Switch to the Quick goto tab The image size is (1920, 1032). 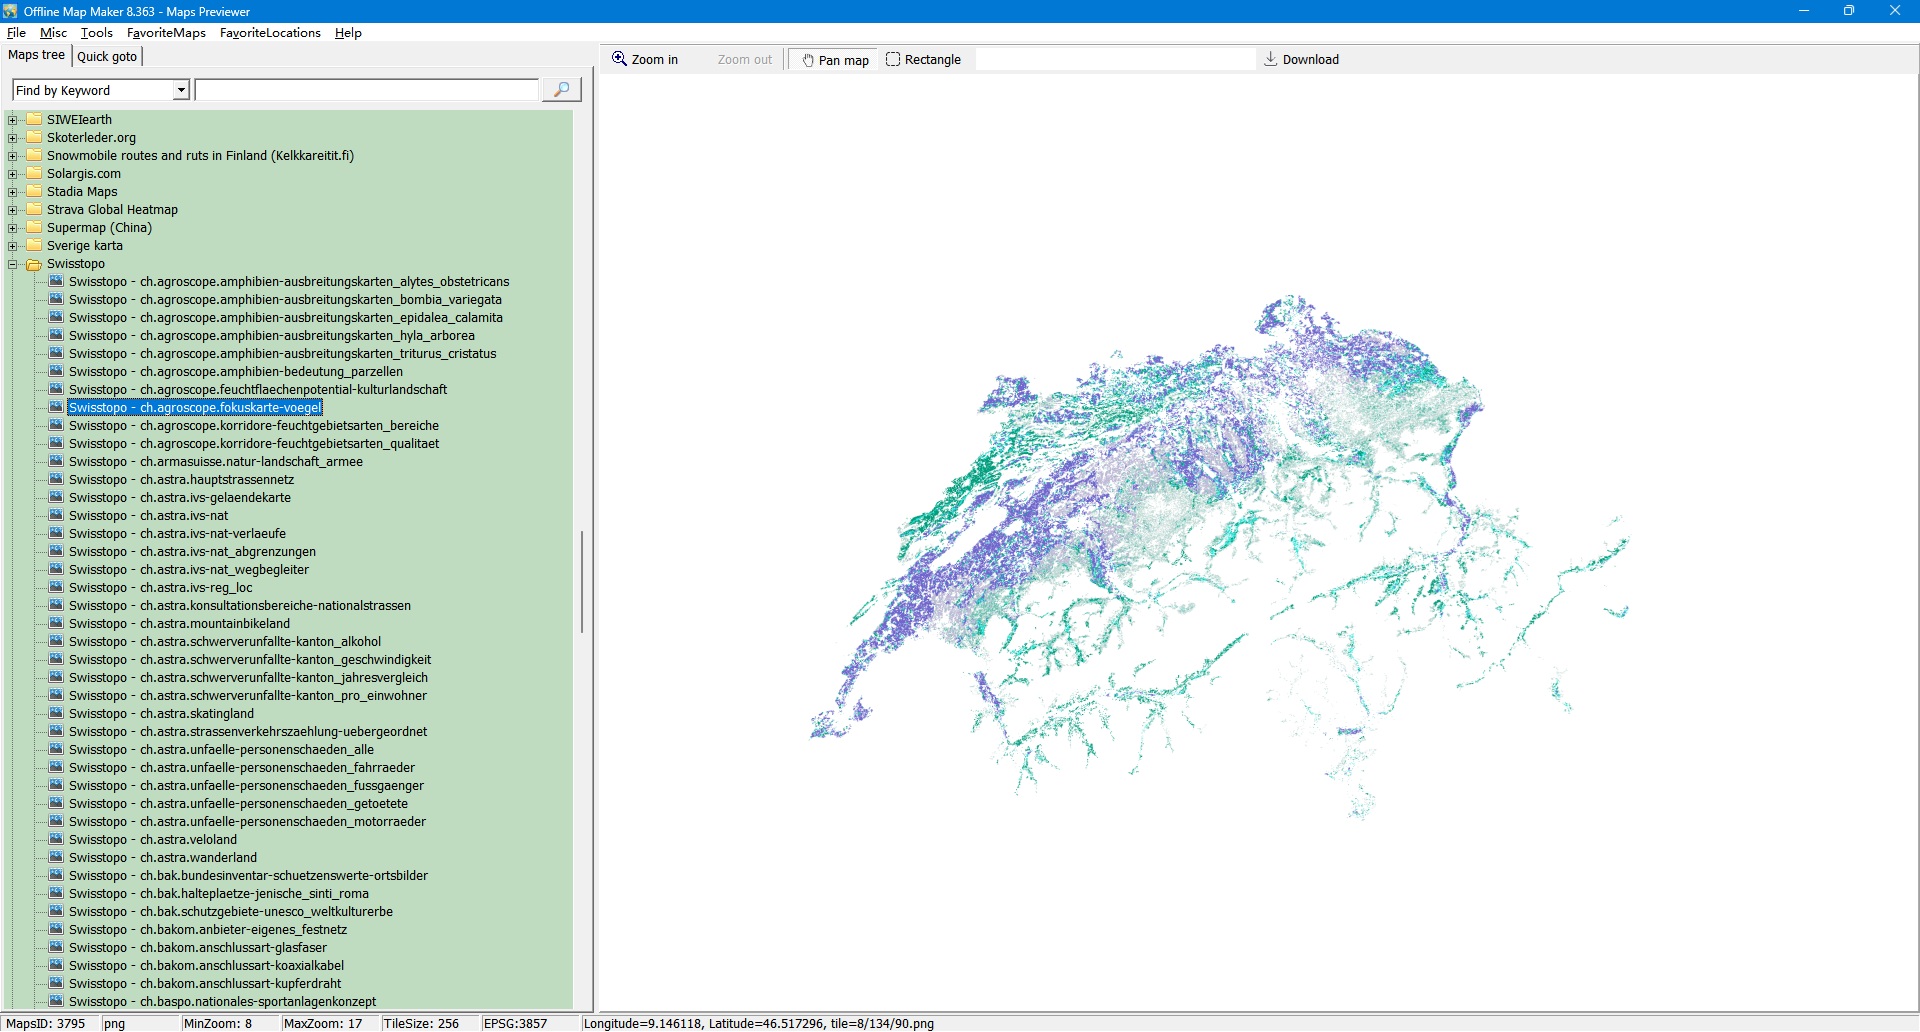[107, 57]
